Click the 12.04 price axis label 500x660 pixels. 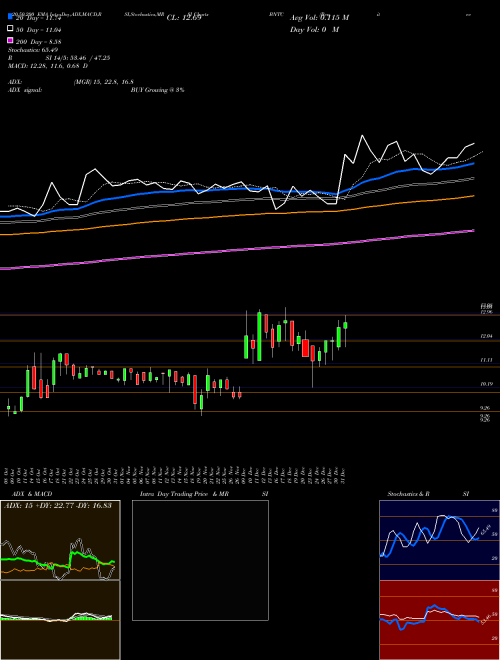pos(487,336)
